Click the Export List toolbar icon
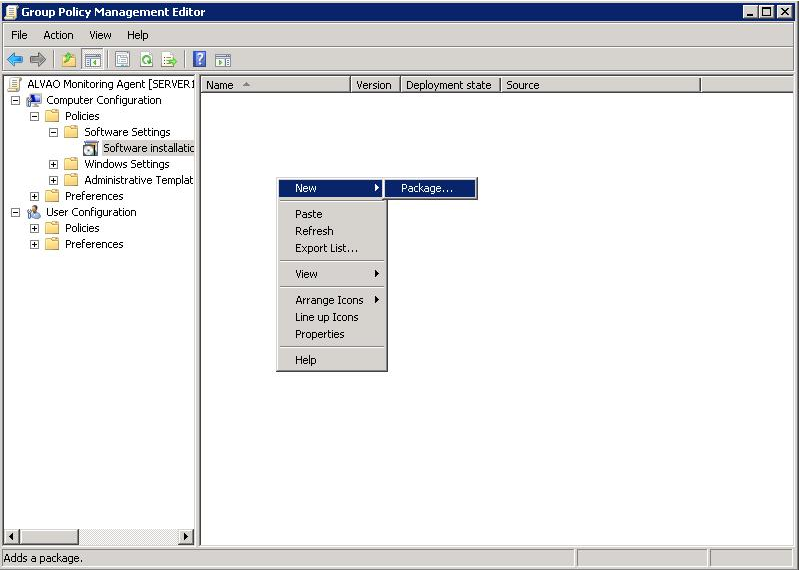Viewport: 799px width, 571px height. click(169, 60)
